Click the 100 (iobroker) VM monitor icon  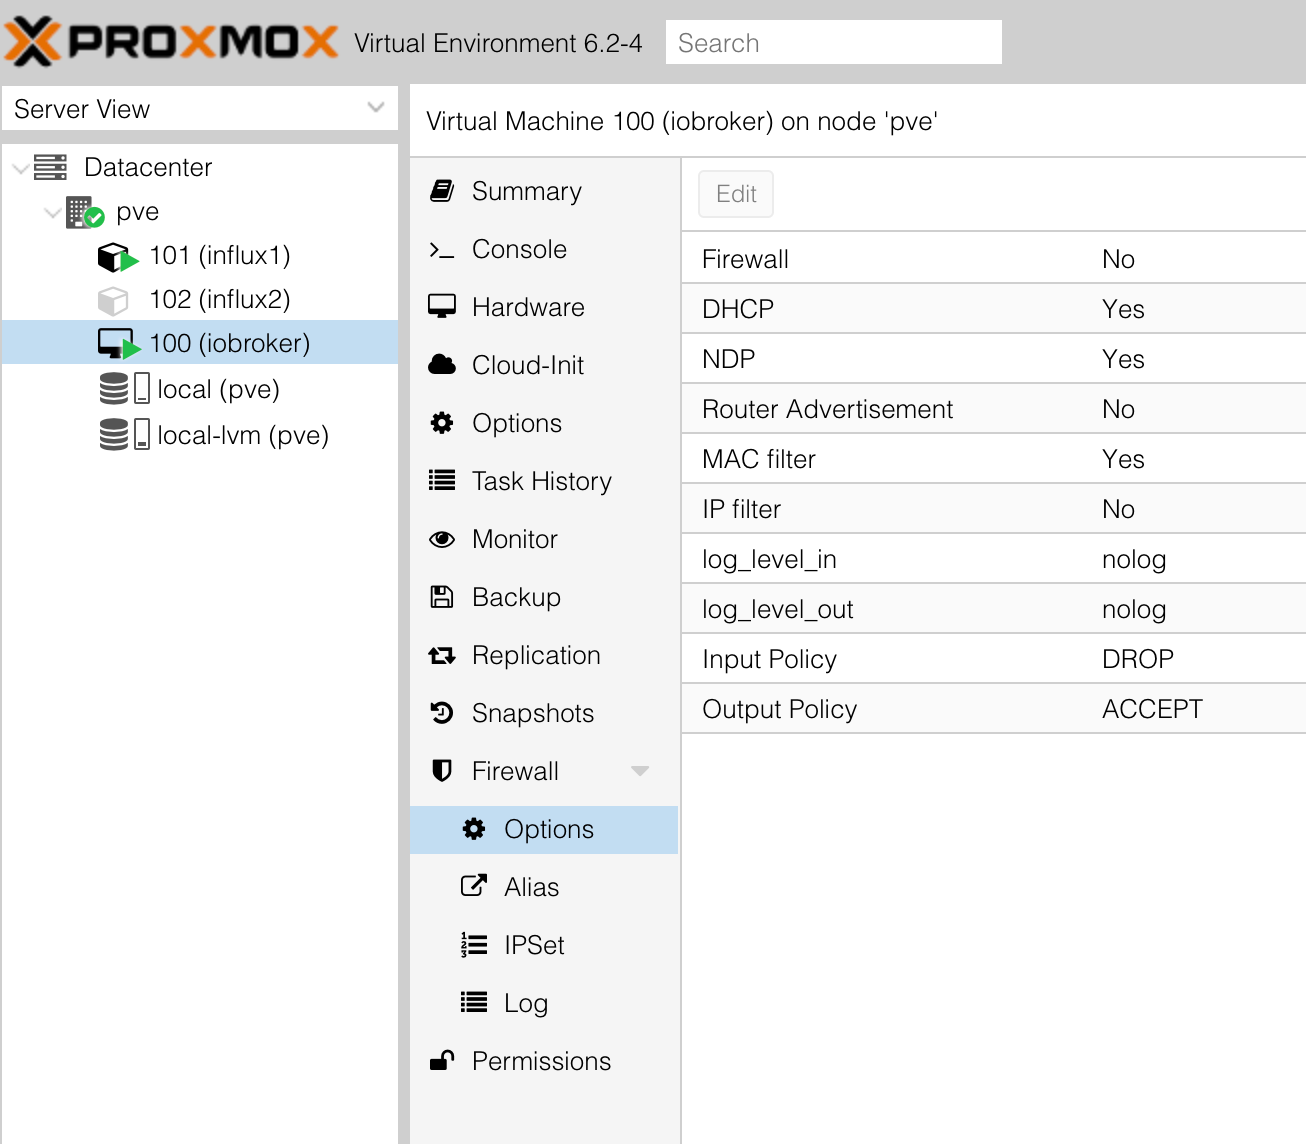pyautogui.click(x=119, y=344)
